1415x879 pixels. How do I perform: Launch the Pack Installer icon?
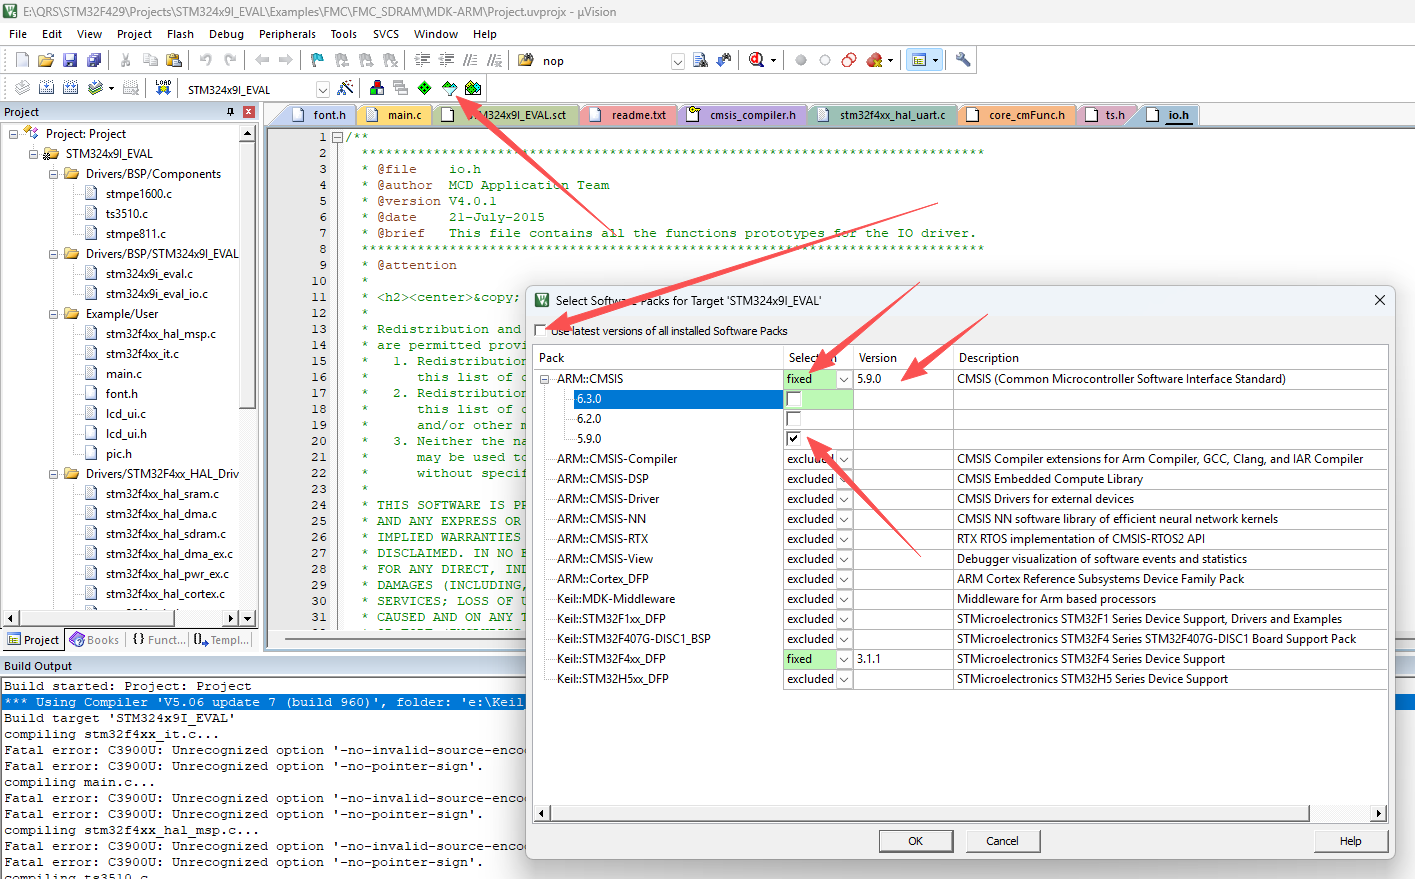click(473, 88)
